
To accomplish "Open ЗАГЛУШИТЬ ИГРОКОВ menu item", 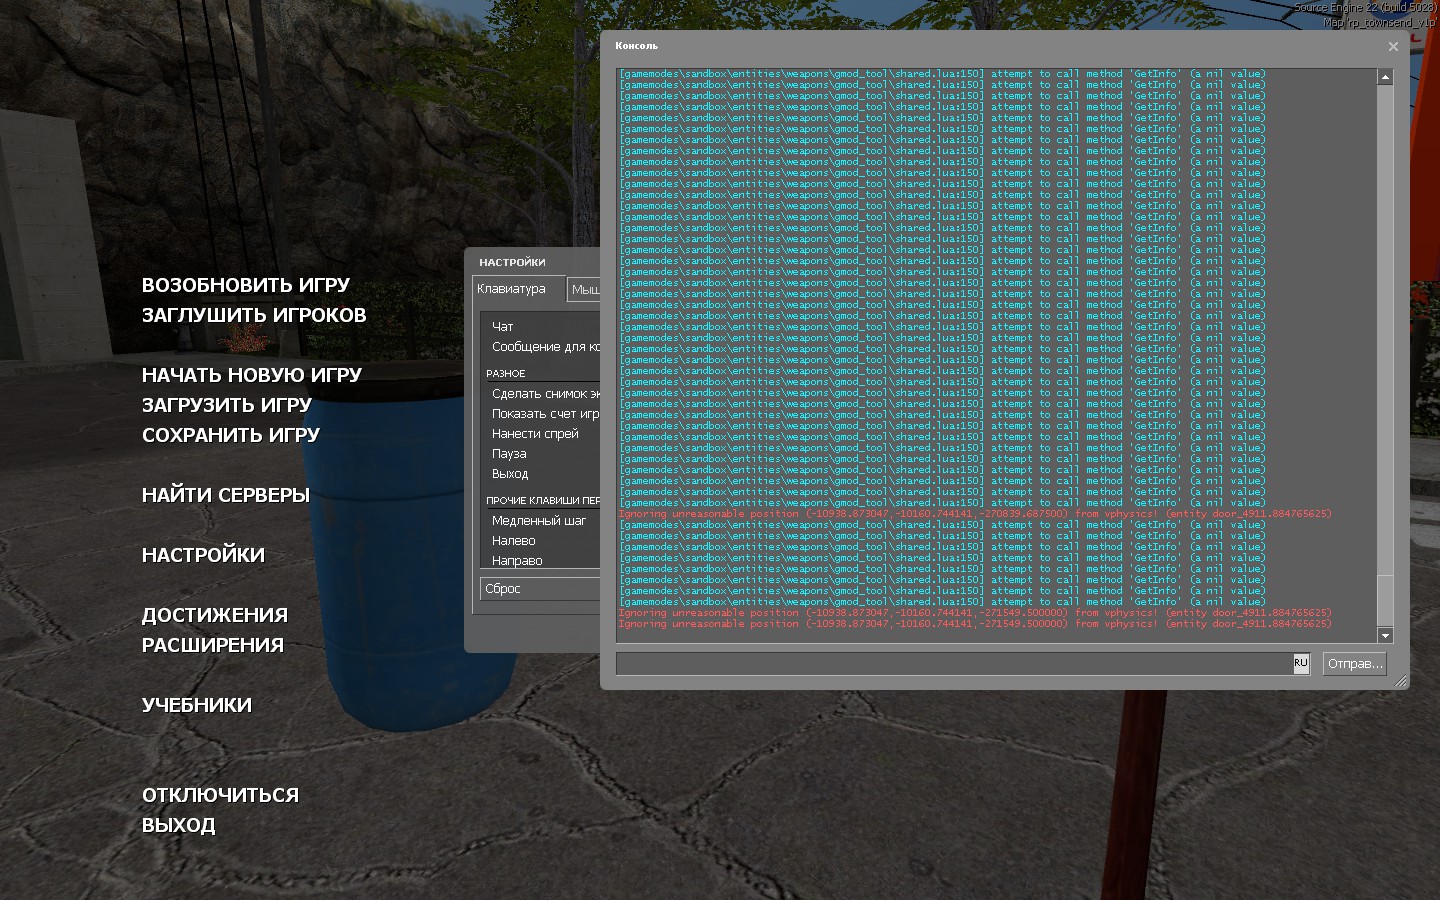I will [254, 315].
